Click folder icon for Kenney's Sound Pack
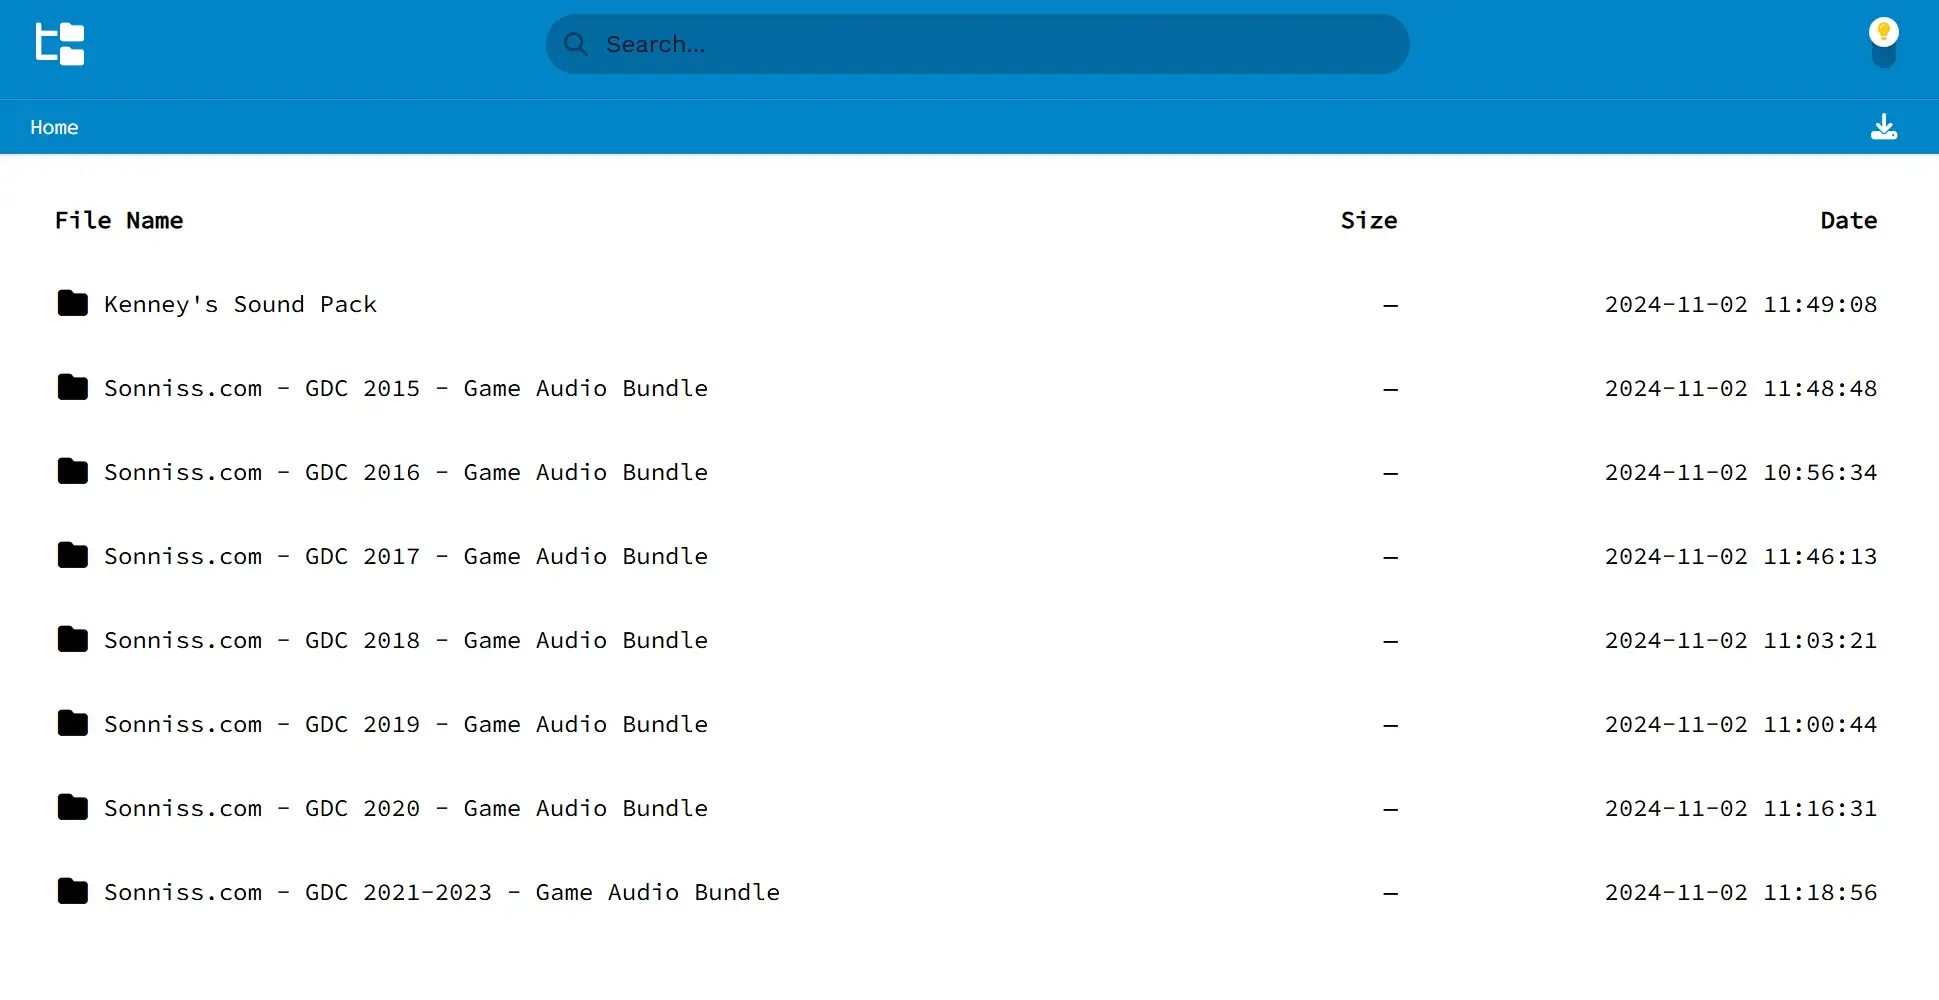This screenshot has width=1939, height=1000. click(73, 303)
